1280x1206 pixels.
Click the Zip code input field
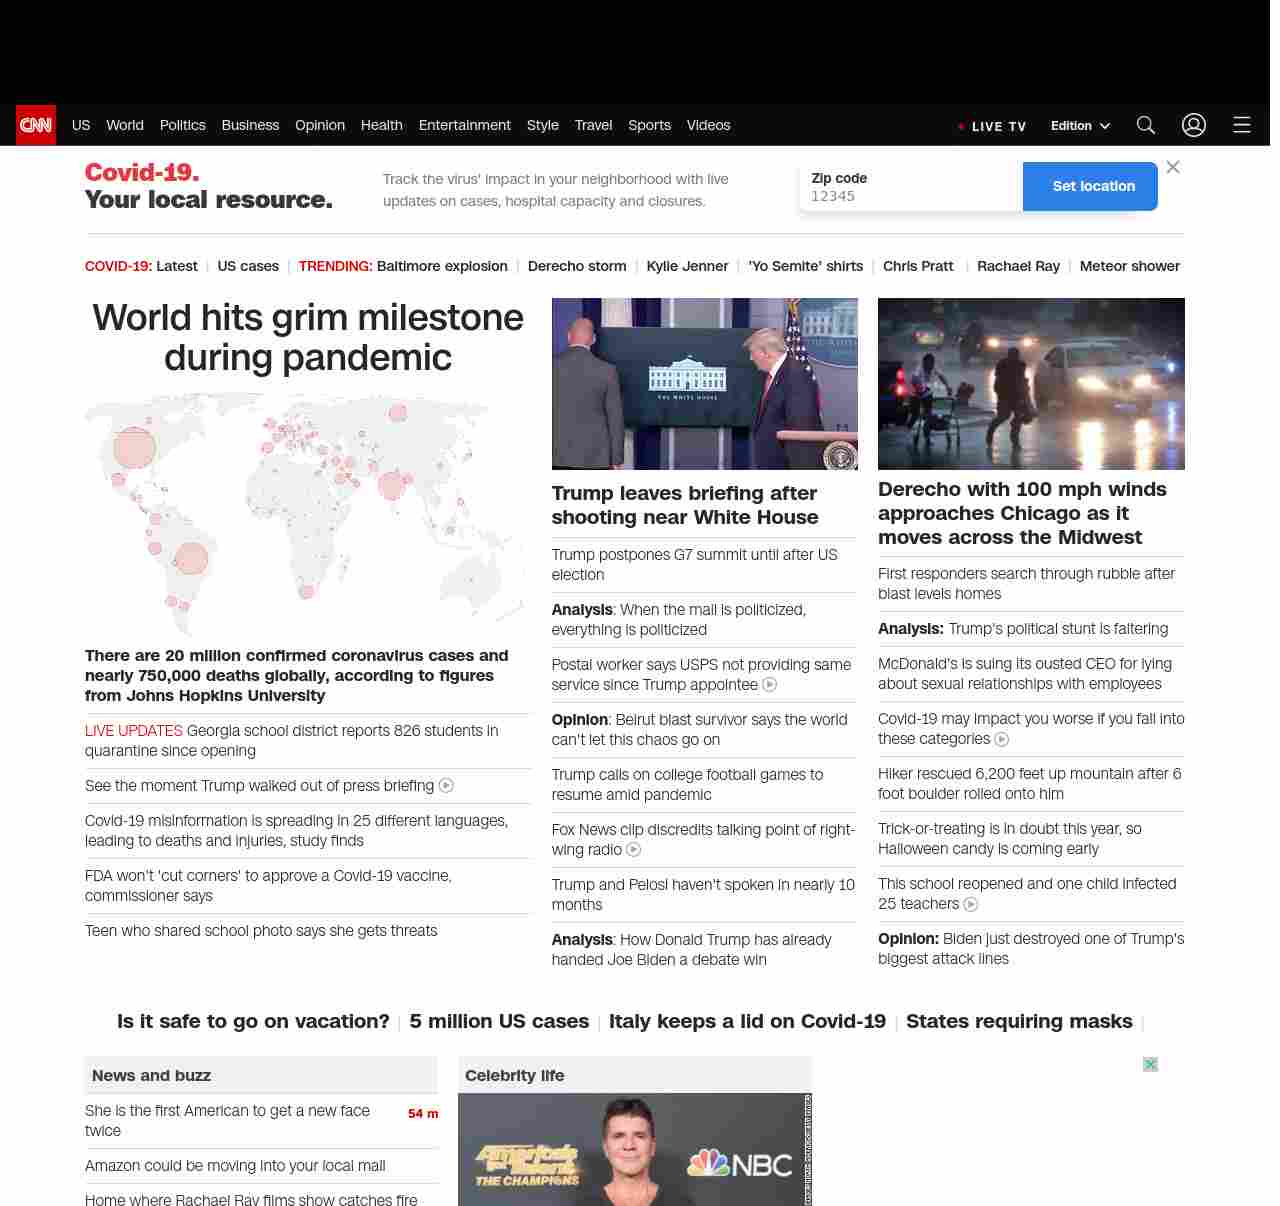[x=910, y=196]
